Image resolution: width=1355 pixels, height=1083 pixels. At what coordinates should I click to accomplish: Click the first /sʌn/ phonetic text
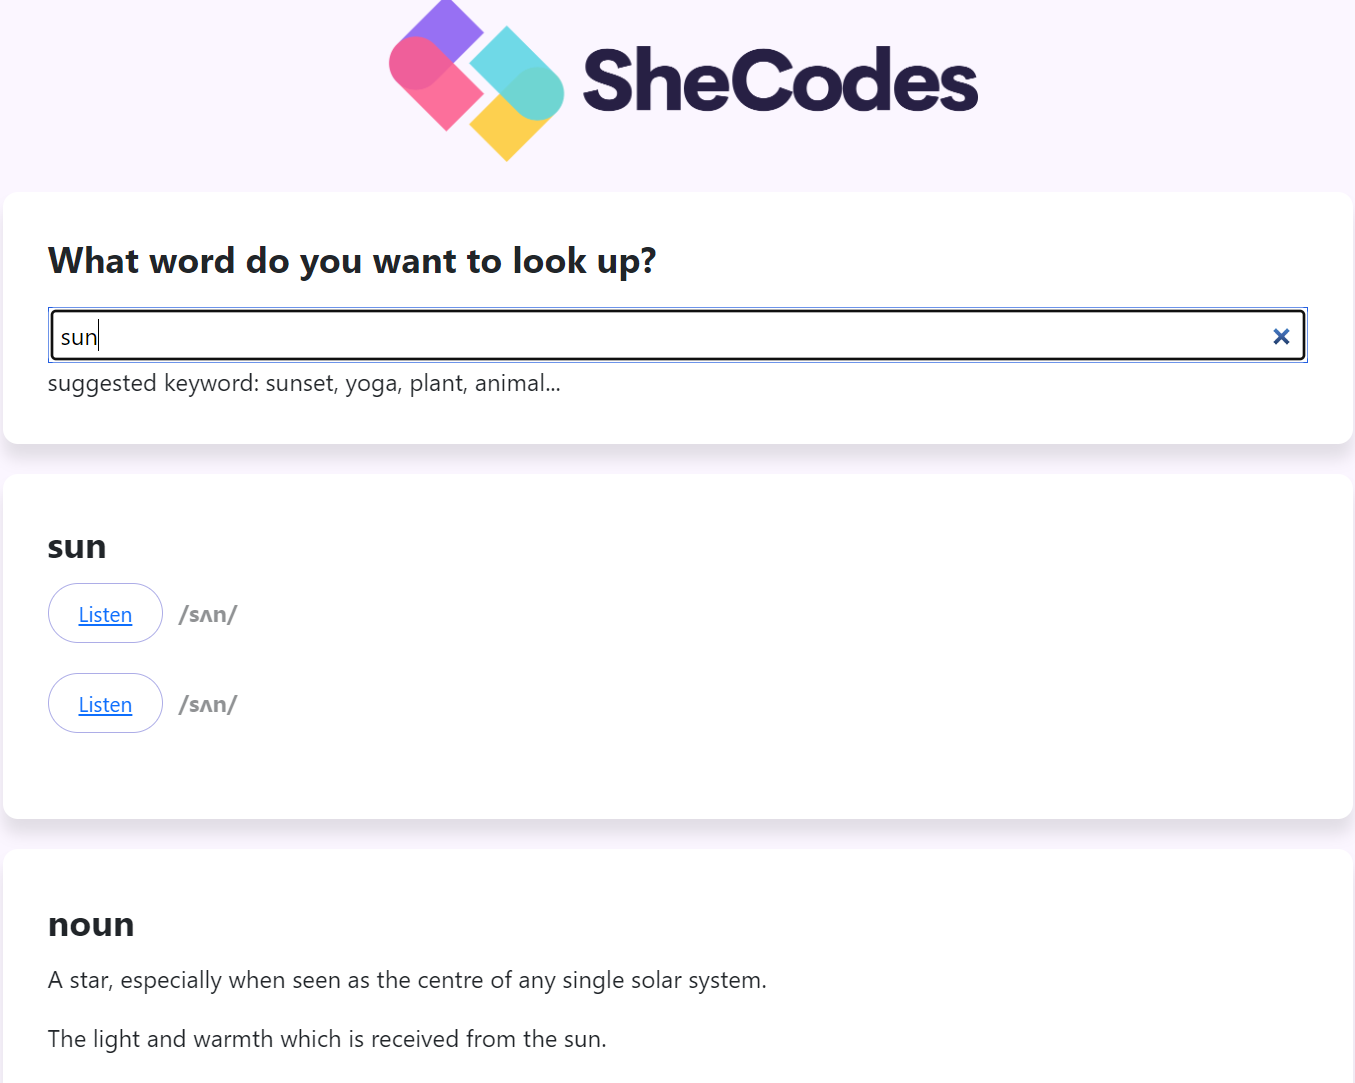pyautogui.click(x=208, y=615)
